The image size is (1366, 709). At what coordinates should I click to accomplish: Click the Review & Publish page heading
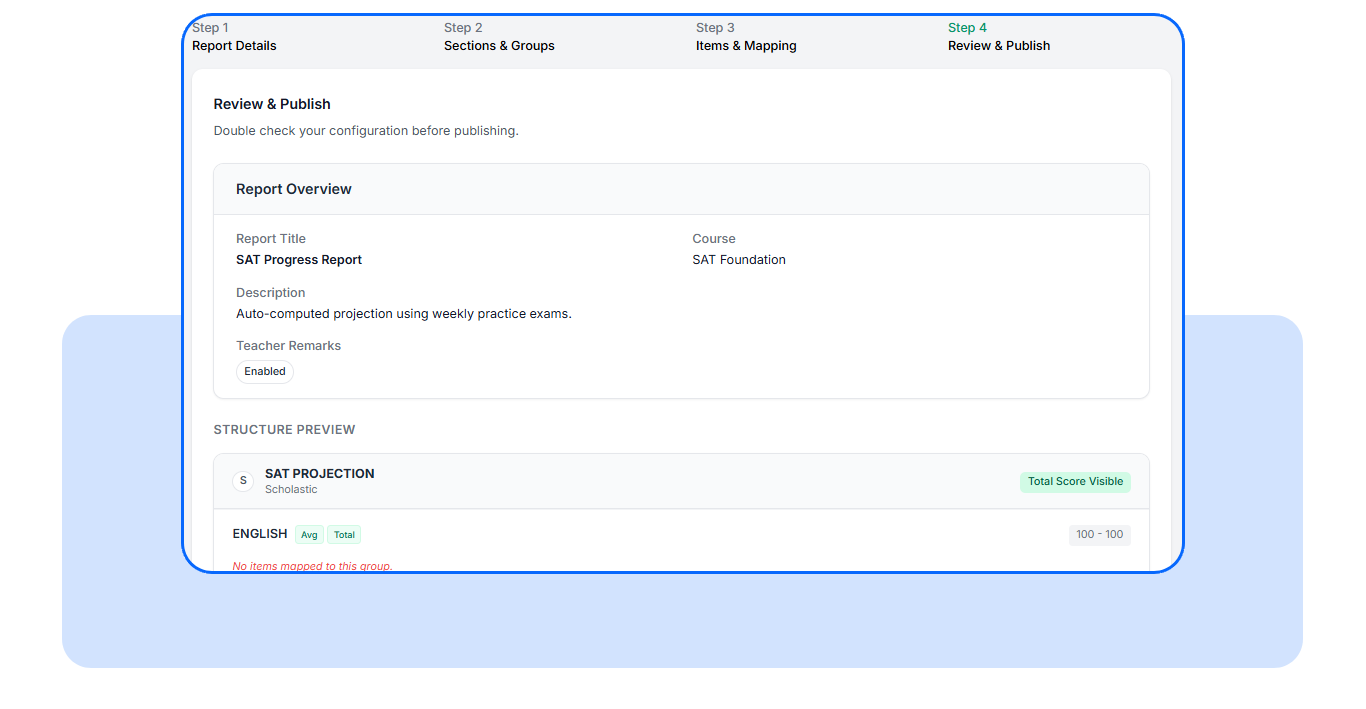coord(272,104)
